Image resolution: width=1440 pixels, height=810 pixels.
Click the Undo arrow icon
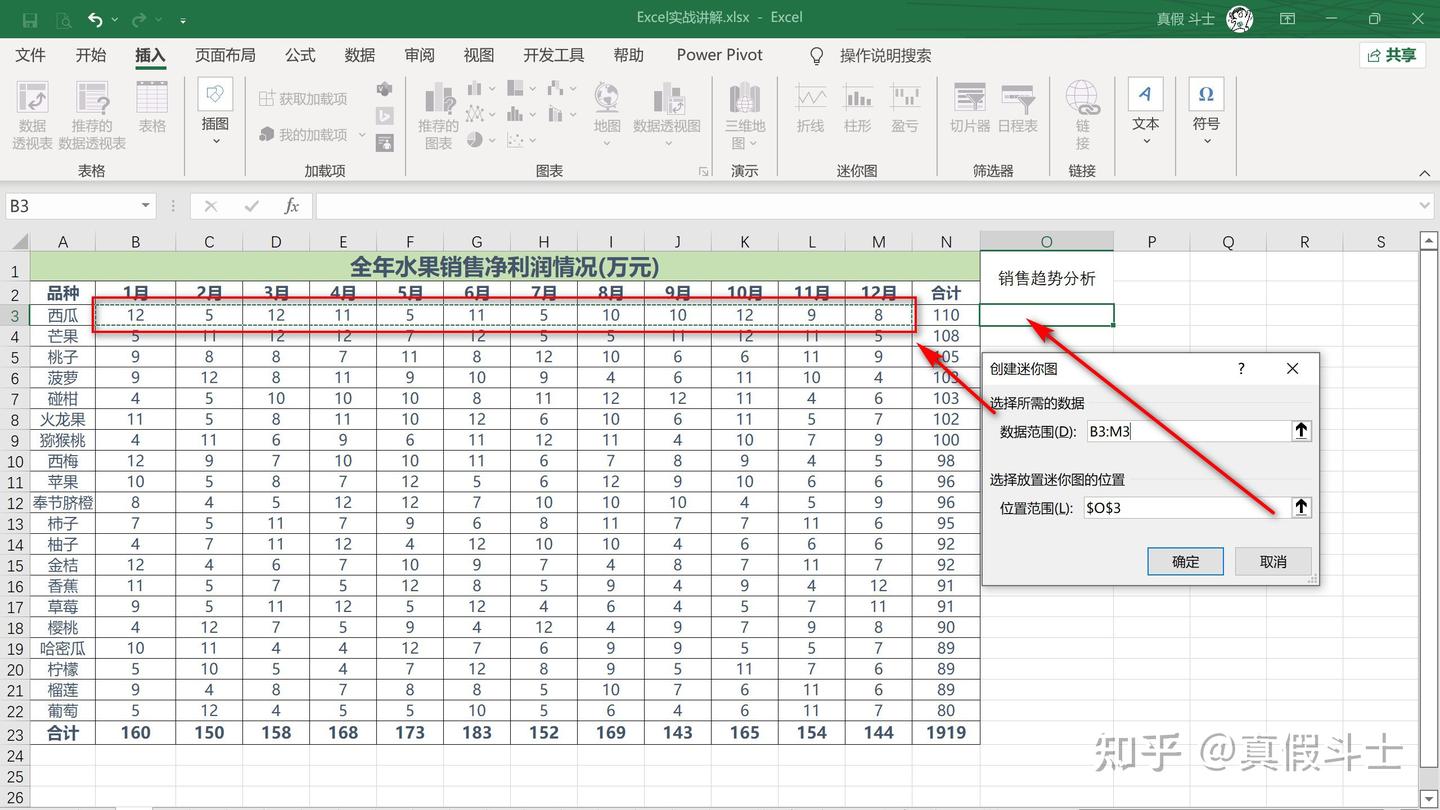[95, 19]
